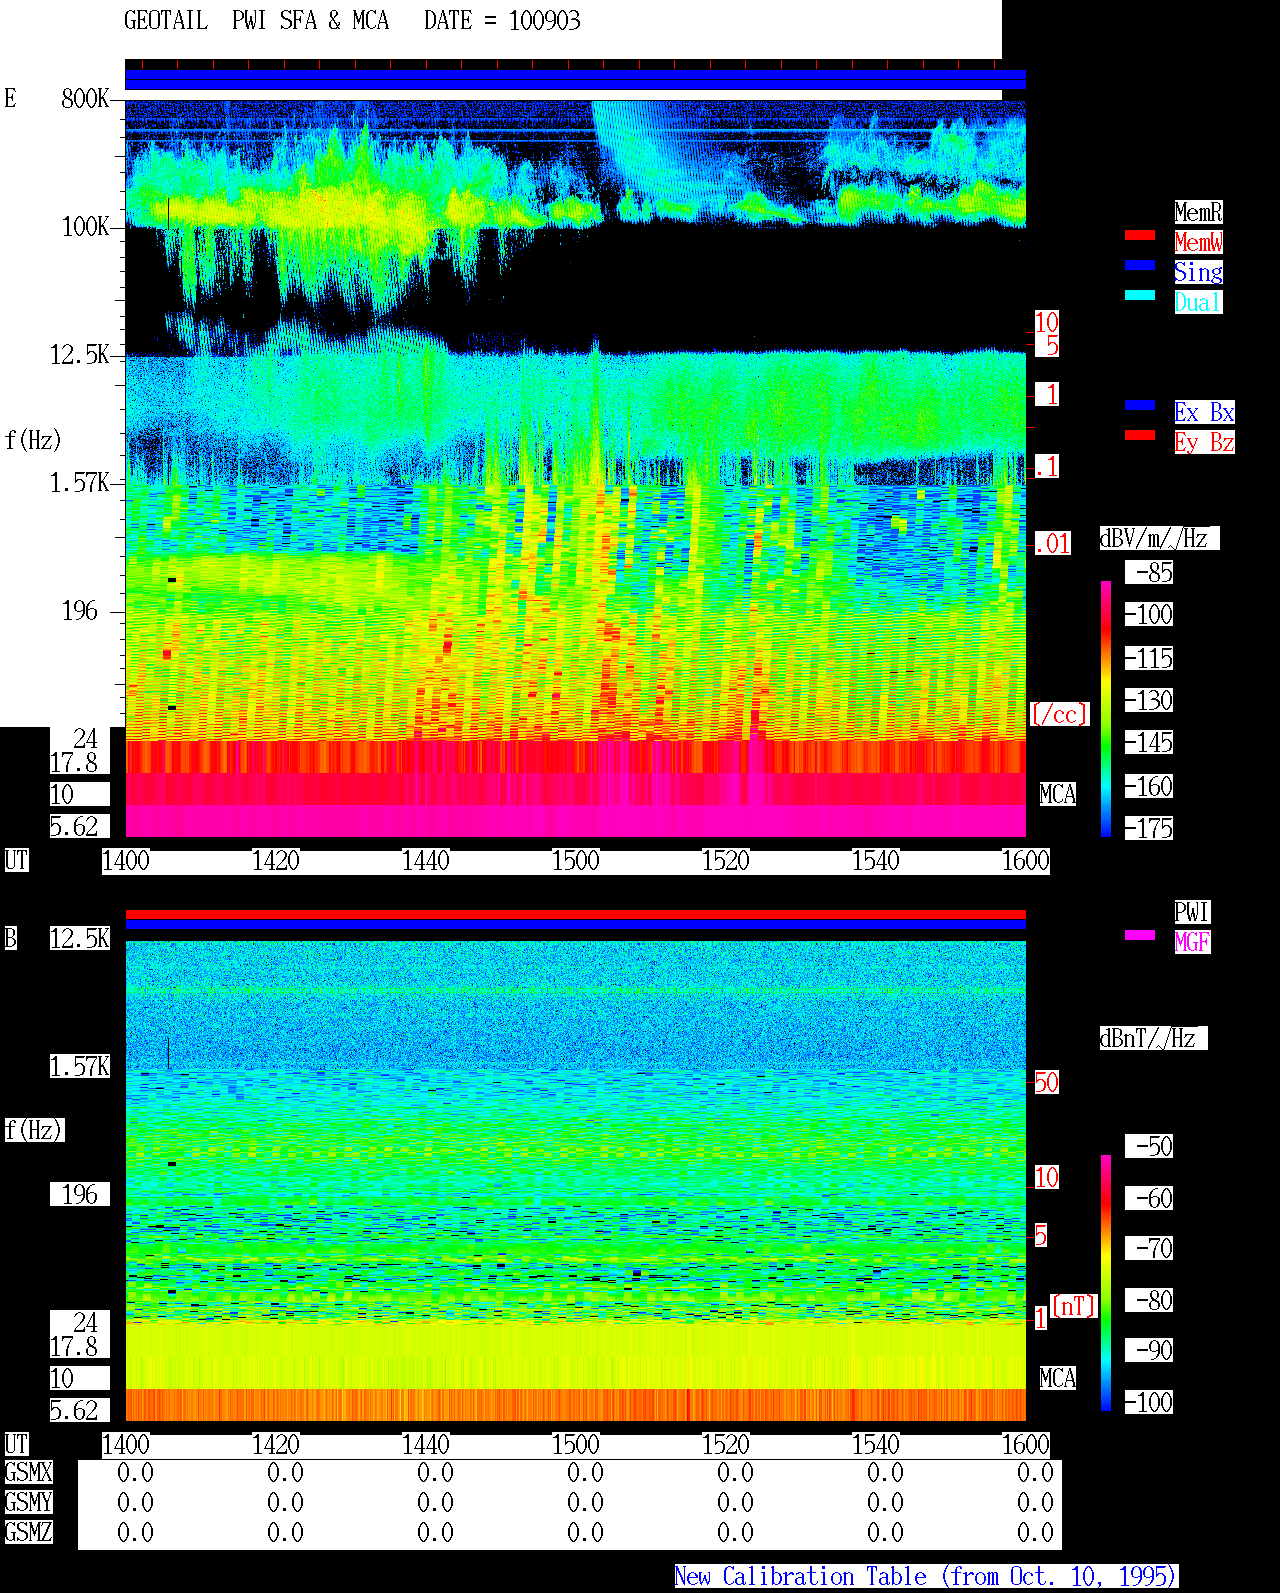Click the lower panel 1400 UT tick label
Viewport: 1280px width, 1593px height.
(x=126, y=1445)
